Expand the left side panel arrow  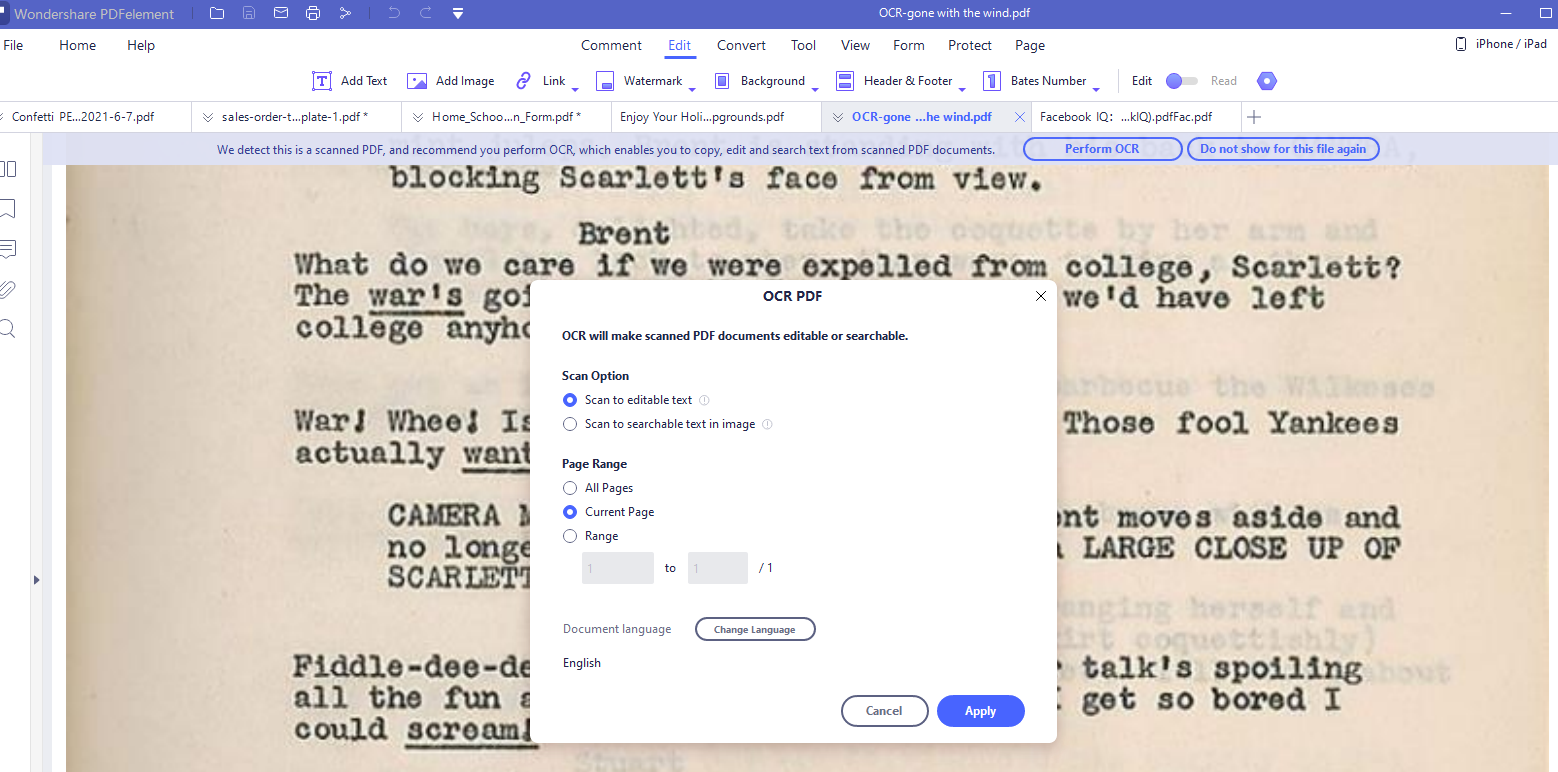pyautogui.click(x=37, y=579)
